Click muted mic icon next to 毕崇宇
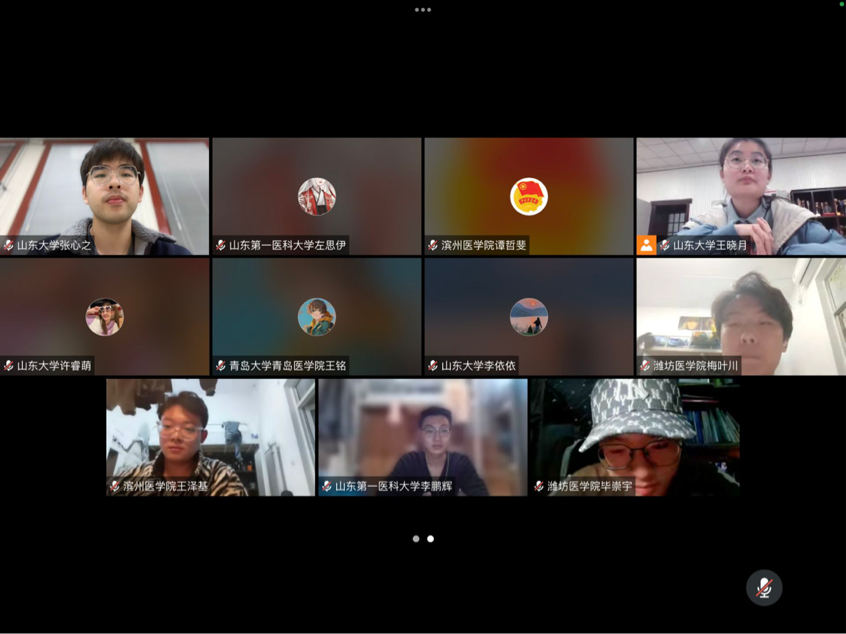The height and width of the screenshot is (634, 846). (538, 486)
